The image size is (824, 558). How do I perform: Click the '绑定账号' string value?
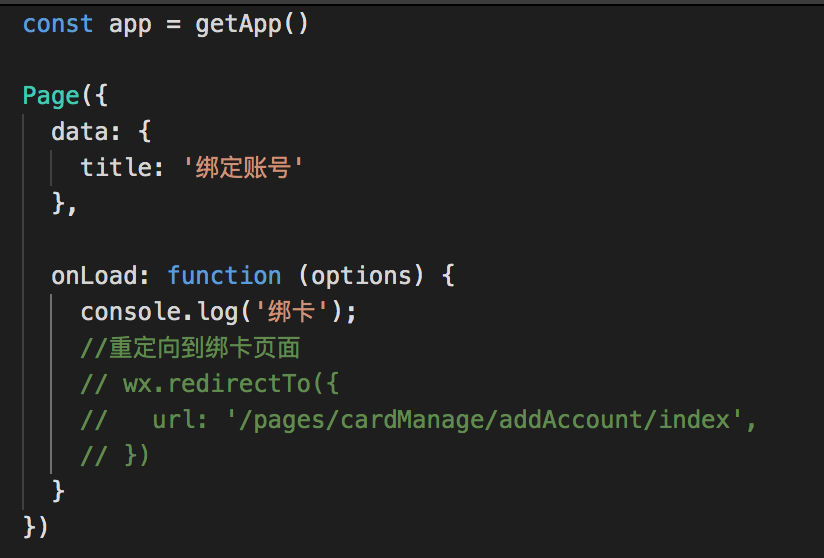(243, 168)
